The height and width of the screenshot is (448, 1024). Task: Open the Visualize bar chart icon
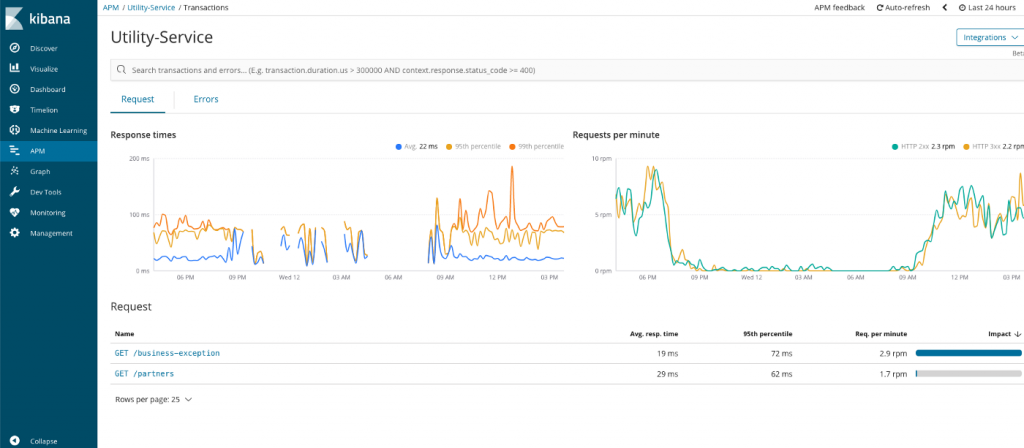[14, 69]
